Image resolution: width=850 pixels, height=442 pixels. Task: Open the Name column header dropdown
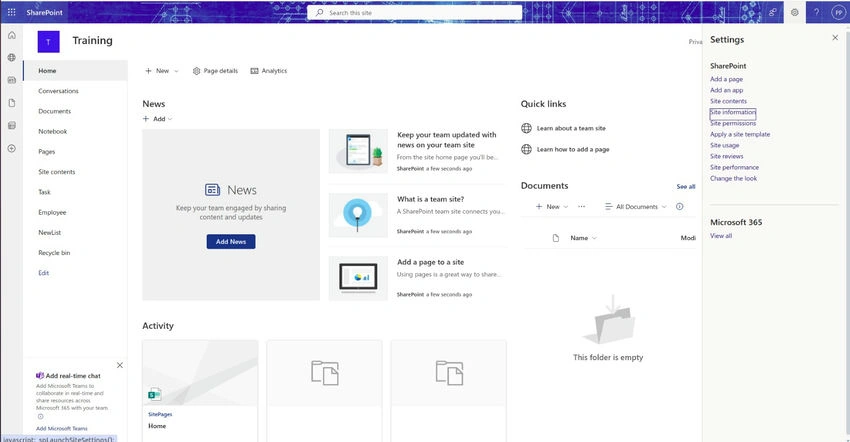point(583,238)
